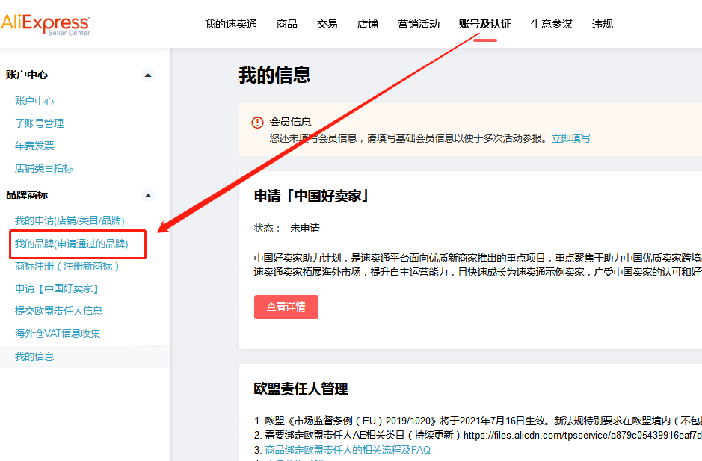Open the 营销活动 menu

(x=417, y=23)
